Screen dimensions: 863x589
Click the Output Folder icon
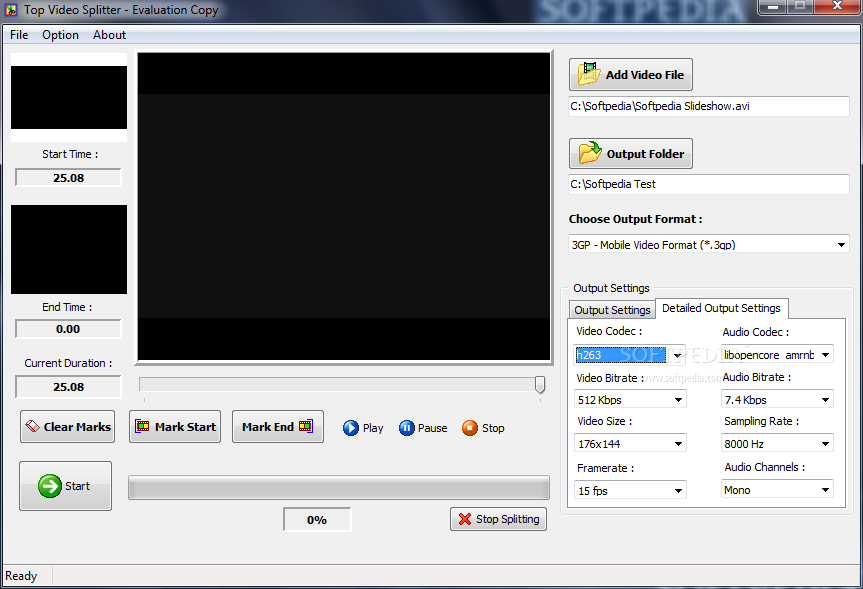point(590,153)
